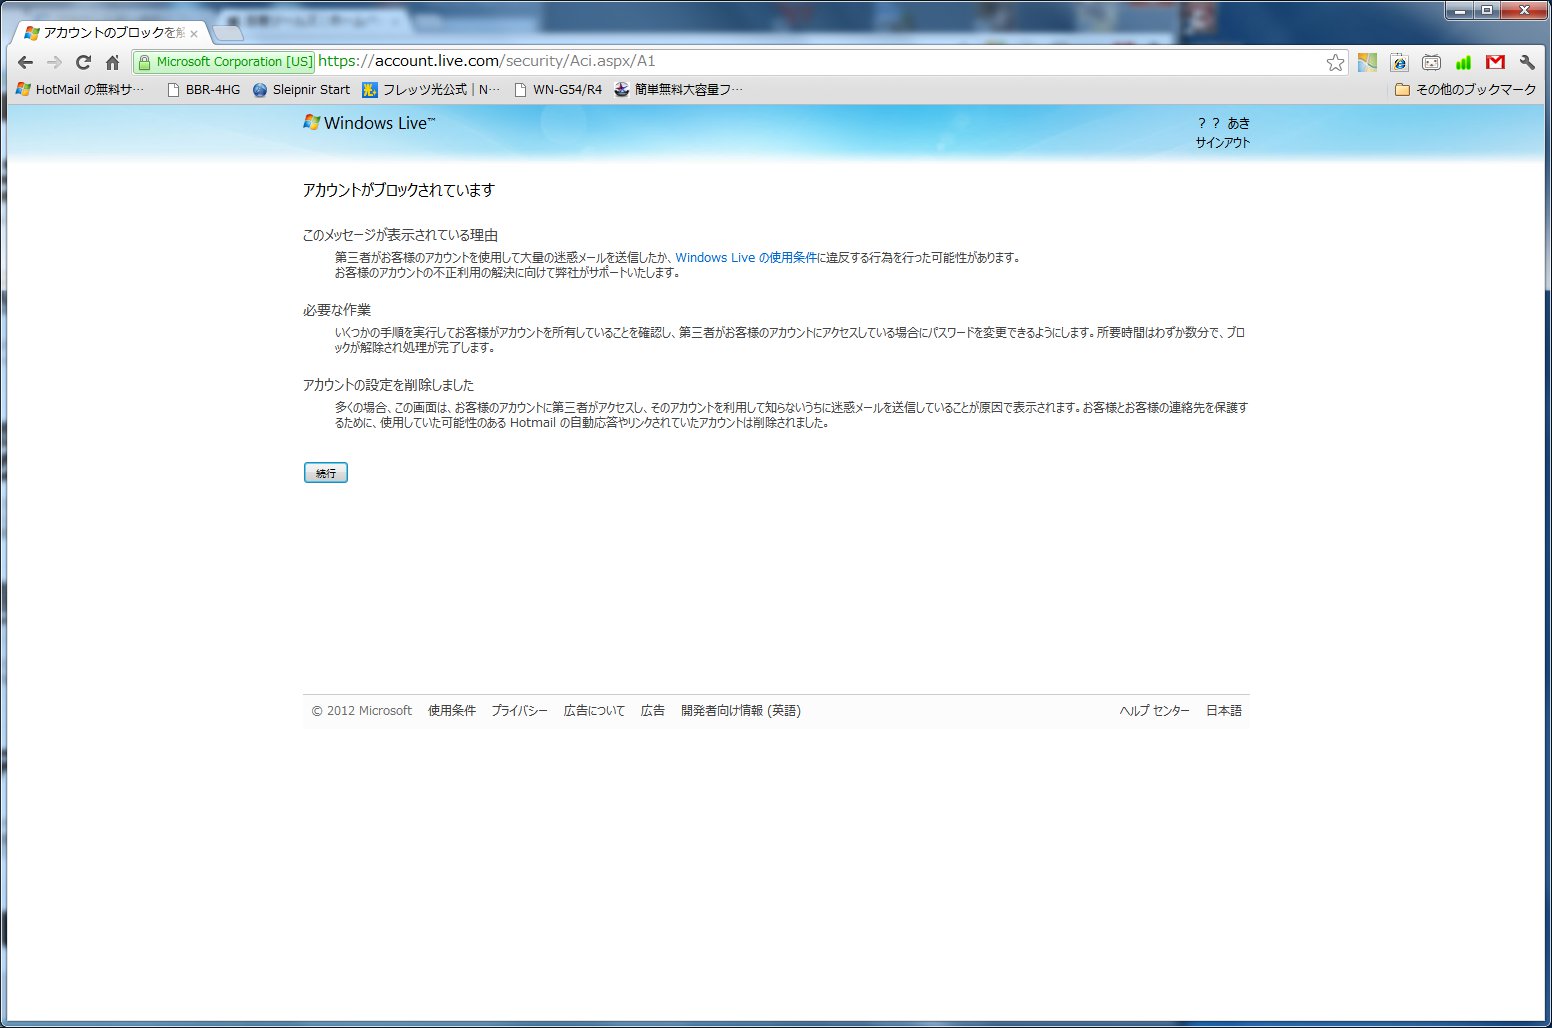Open the ヘルプ センター link

pyautogui.click(x=1154, y=711)
